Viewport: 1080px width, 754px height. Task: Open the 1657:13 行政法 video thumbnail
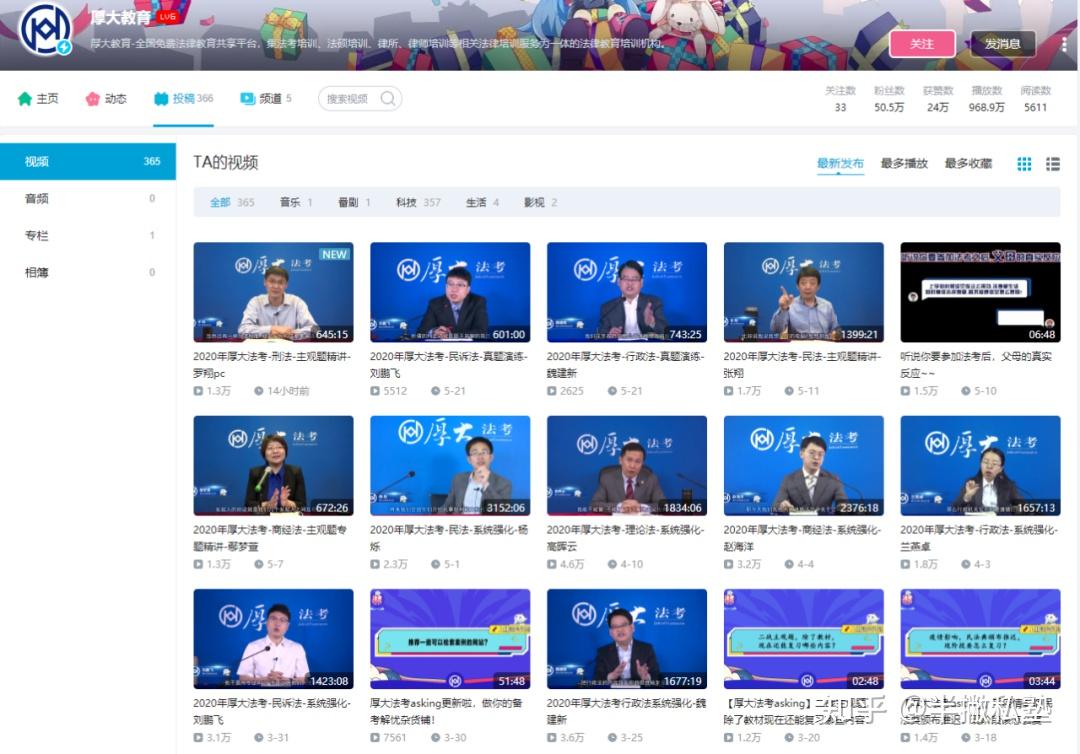pos(981,465)
